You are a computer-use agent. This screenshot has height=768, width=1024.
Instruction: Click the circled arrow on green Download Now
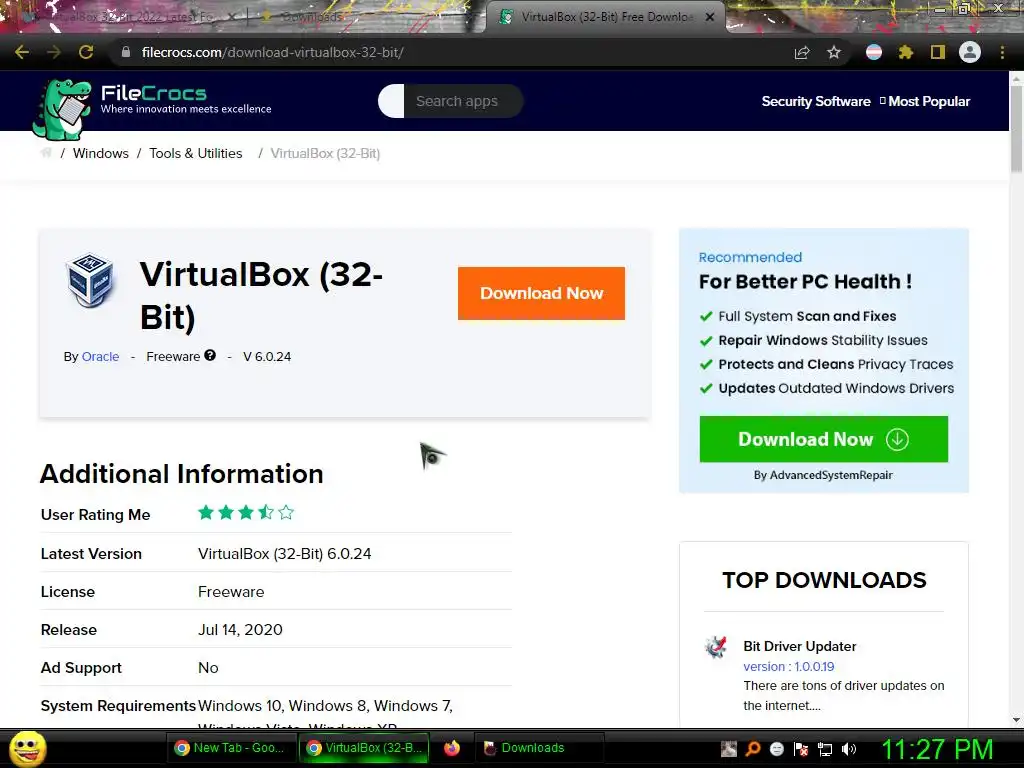point(897,440)
